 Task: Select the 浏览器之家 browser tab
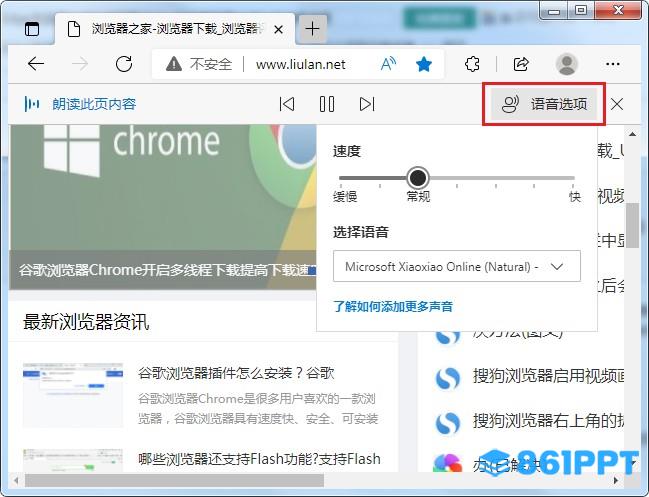tap(175, 29)
